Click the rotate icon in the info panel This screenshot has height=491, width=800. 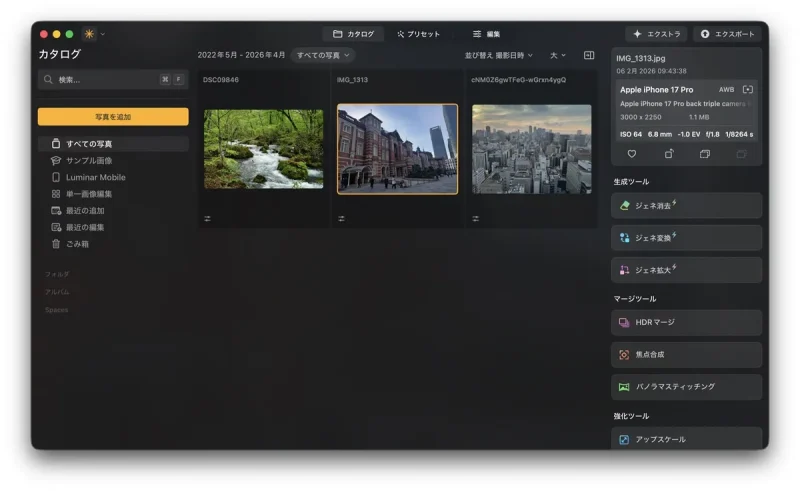pyautogui.click(x=669, y=154)
